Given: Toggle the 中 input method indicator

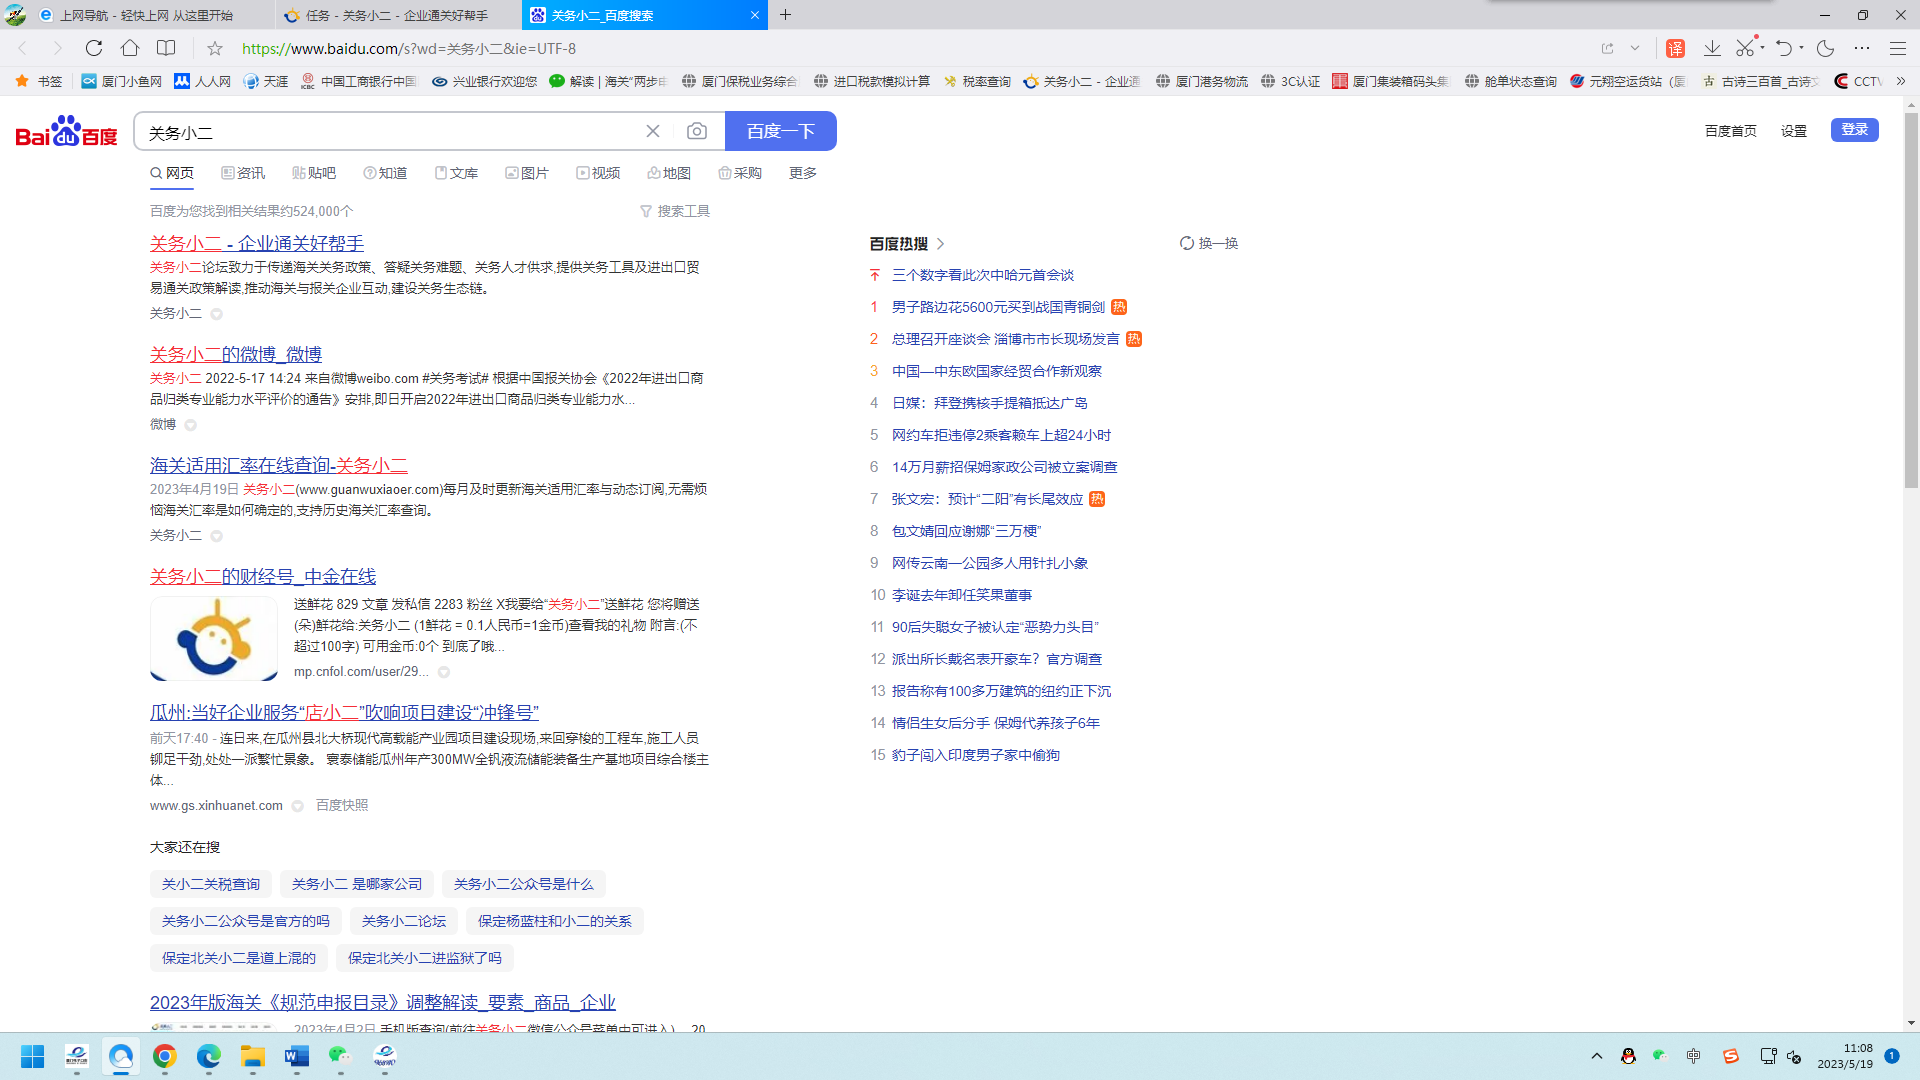Looking at the screenshot, I should point(1693,1056).
